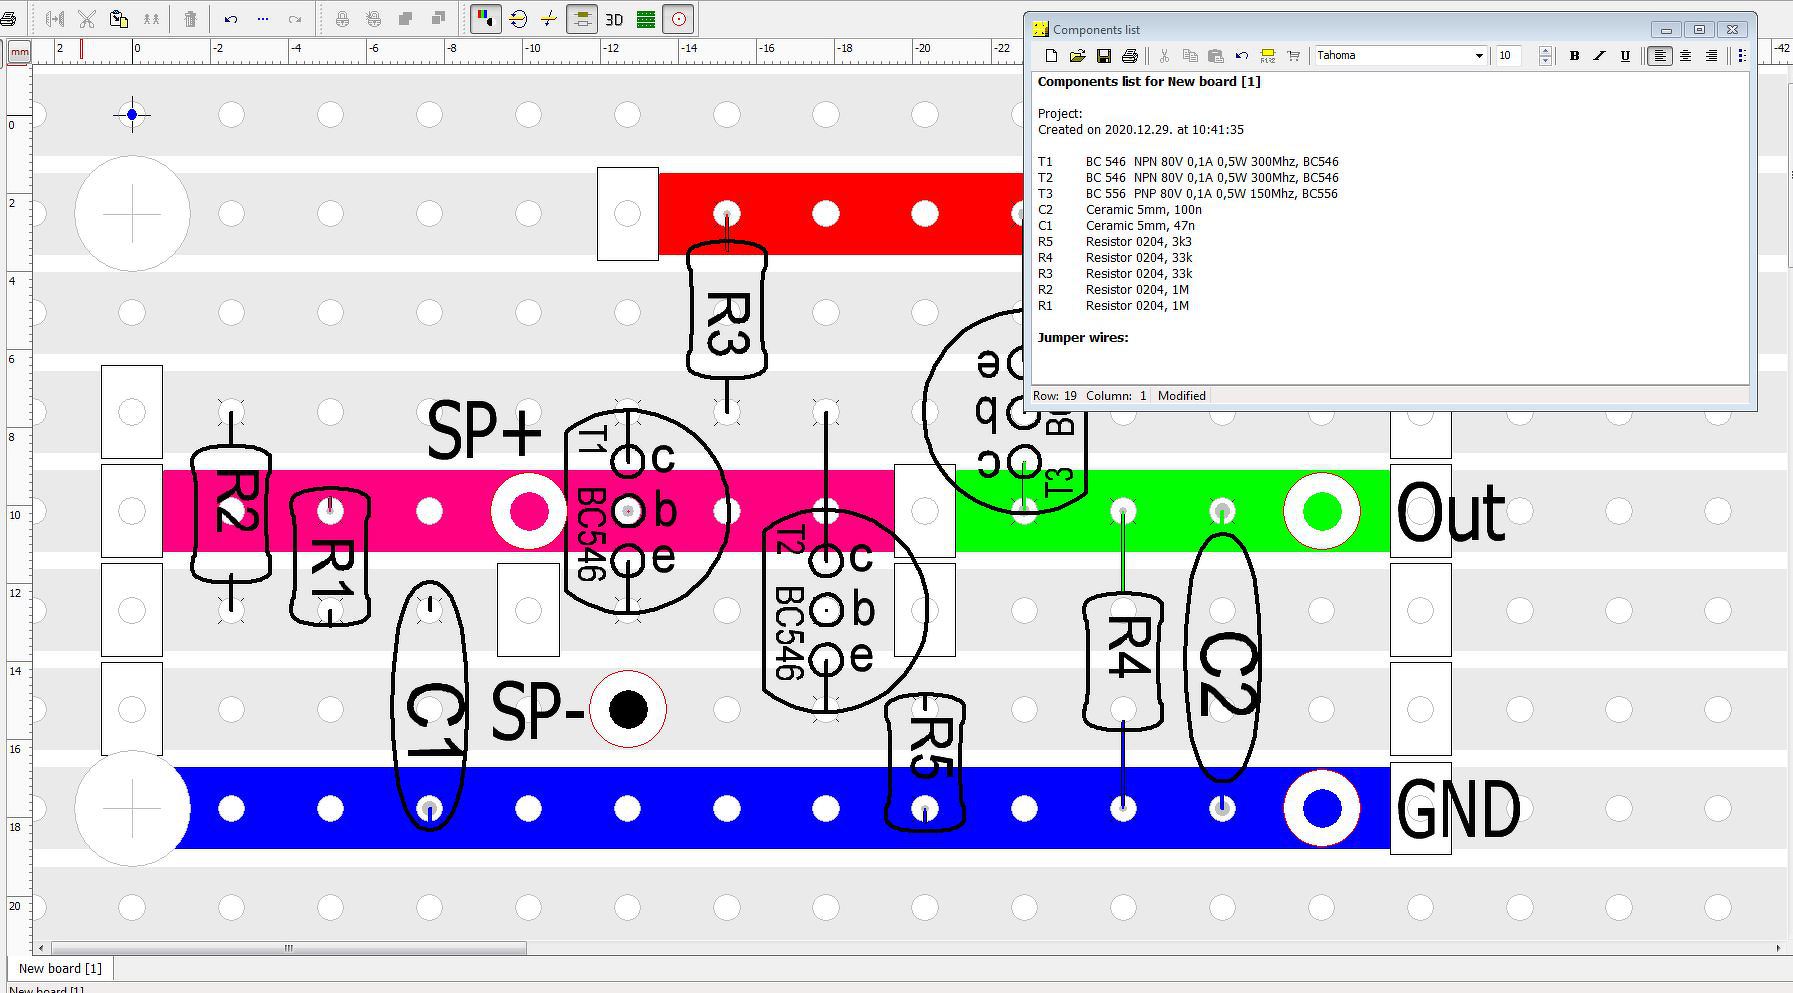Image resolution: width=1793 pixels, height=993 pixels.
Task: Click the duplicate icon showing two figures
Action: (151, 19)
